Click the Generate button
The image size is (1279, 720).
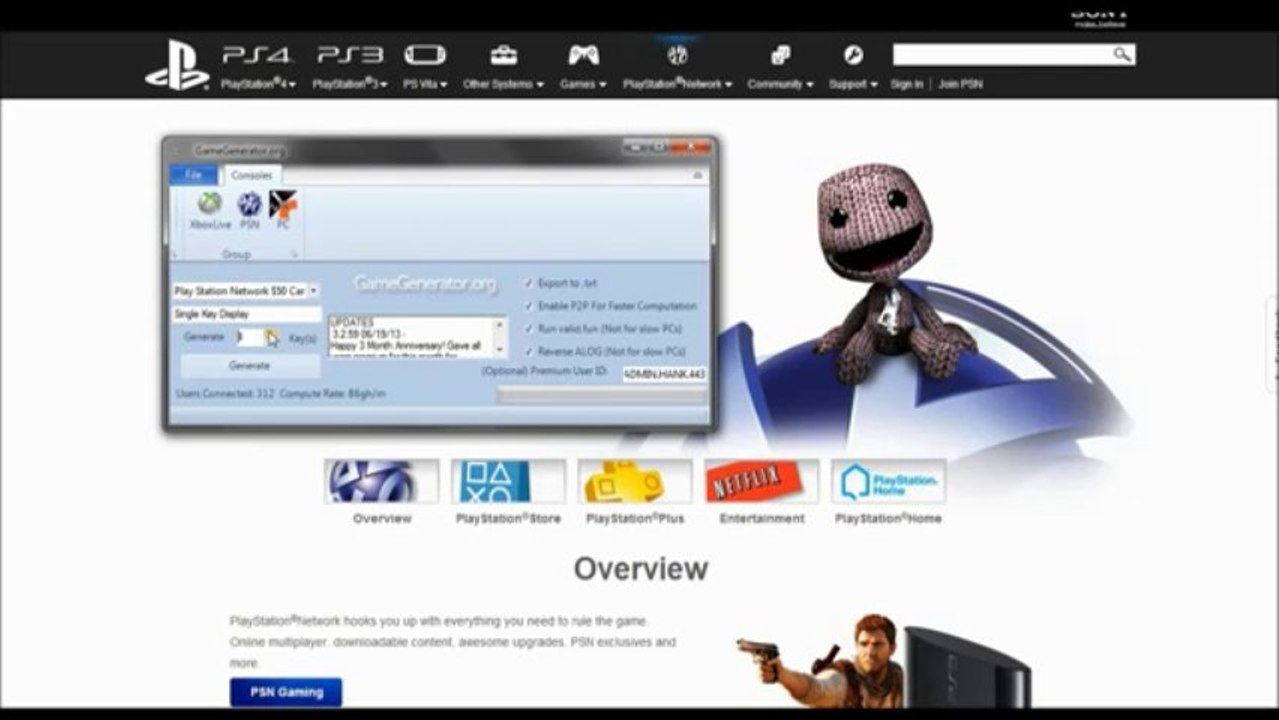(250, 366)
